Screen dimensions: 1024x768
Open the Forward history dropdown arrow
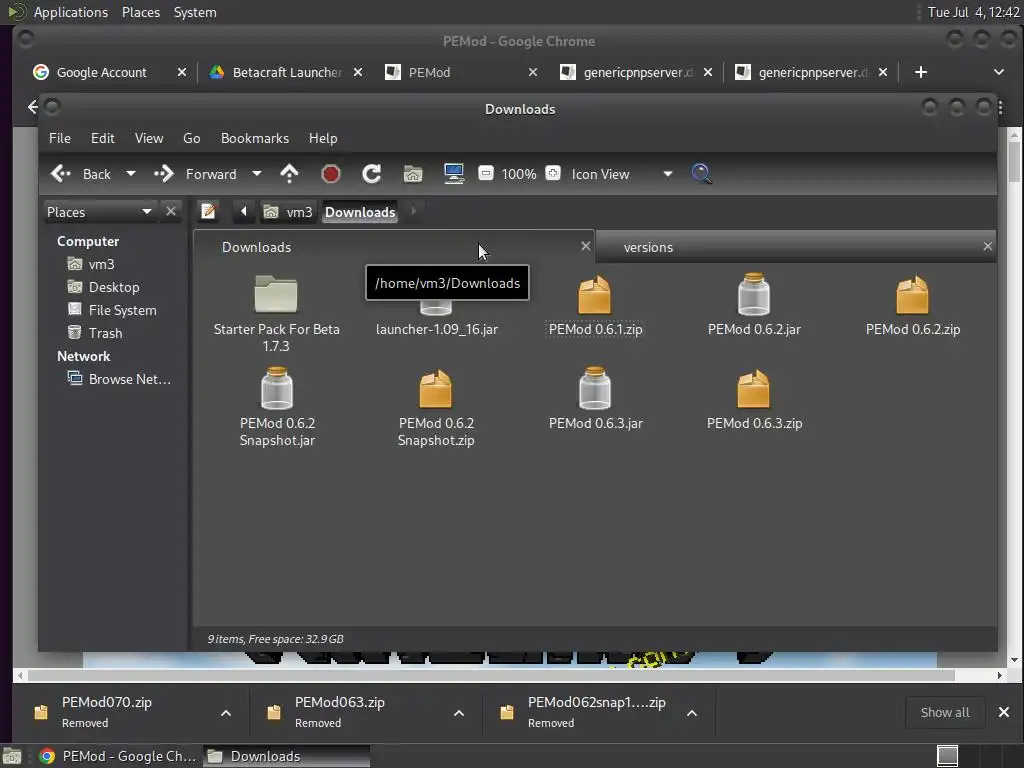point(257,174)
